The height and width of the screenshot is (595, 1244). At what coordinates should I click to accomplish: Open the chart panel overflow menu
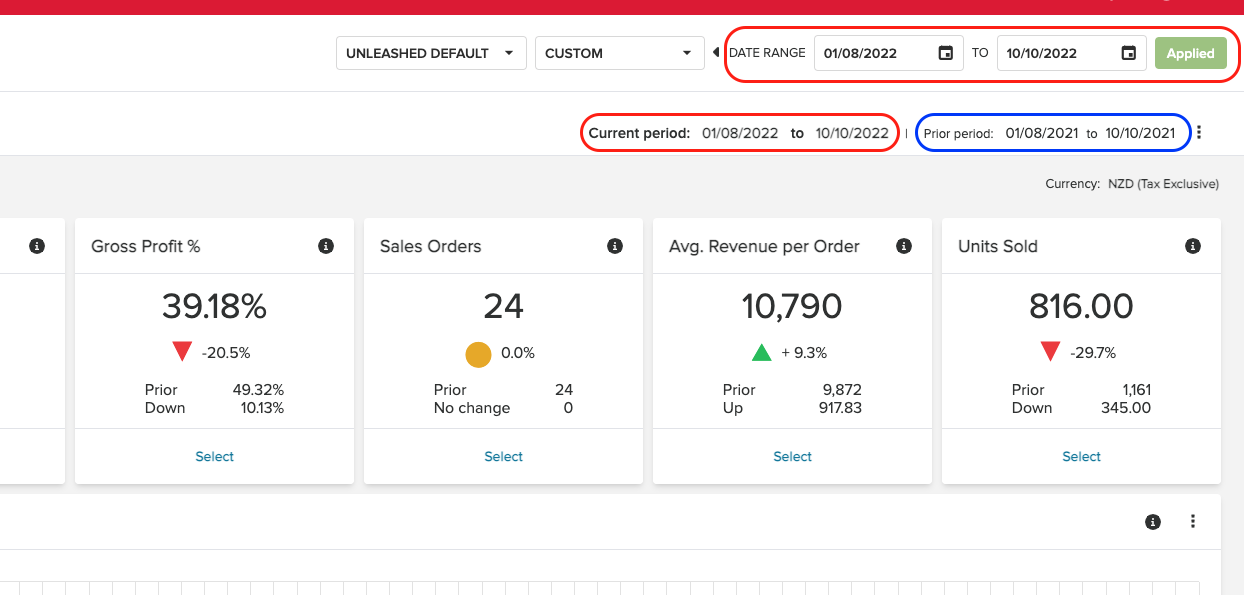click(x=1192, y=521)
